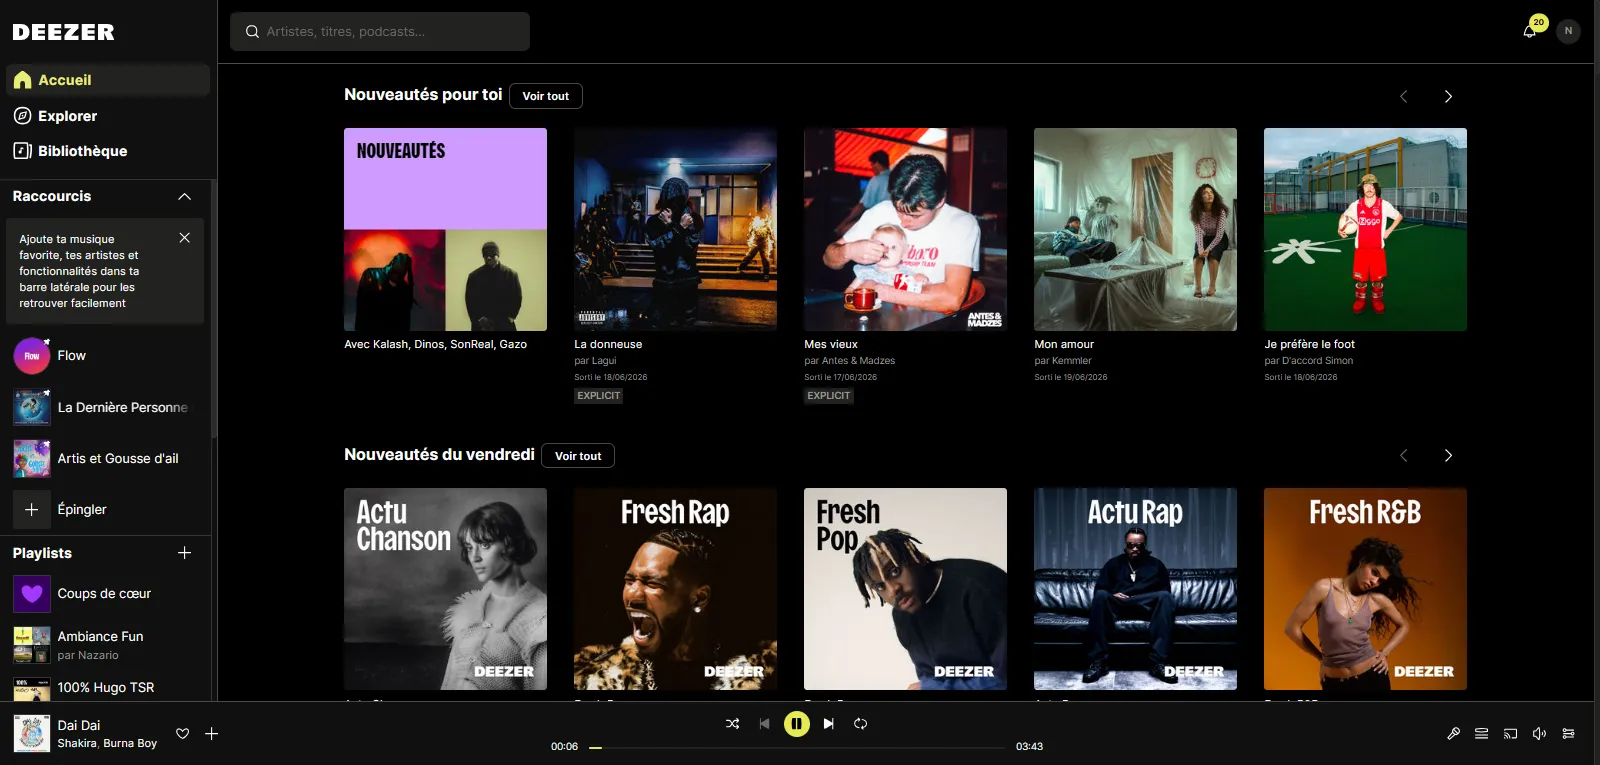Open the play queue
The width and height of the screenshot is (1600, 765).
pyautogui.click(x=1482, y=734)
